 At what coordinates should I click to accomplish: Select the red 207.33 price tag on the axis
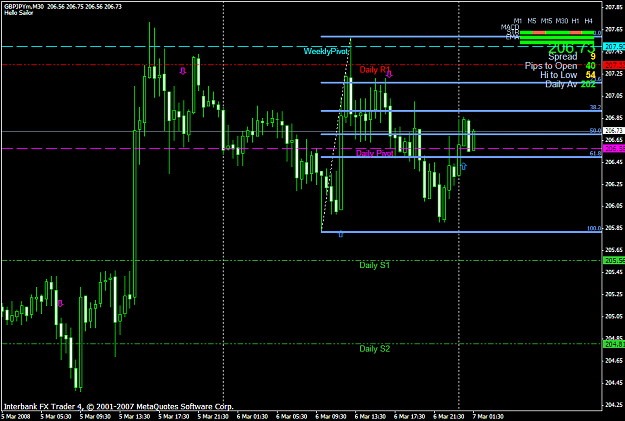(614, 65)
